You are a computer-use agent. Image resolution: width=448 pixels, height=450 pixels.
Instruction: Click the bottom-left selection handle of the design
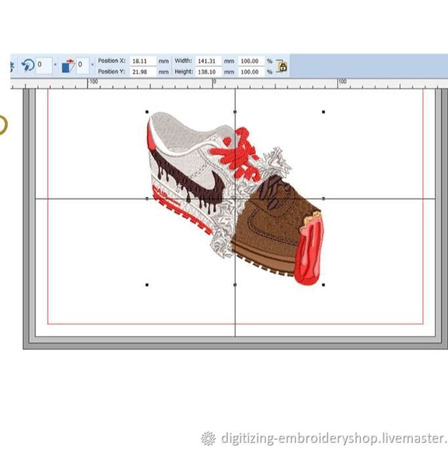tap(147, 285)
